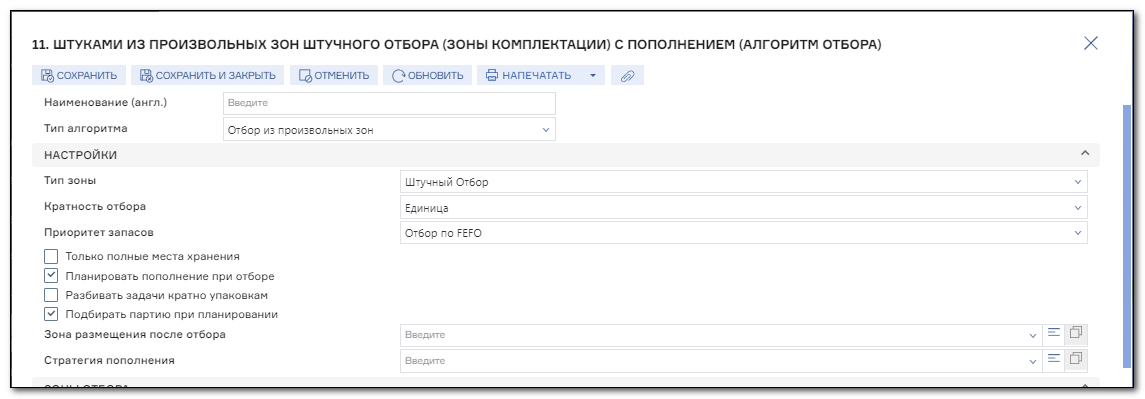Open Зона размещения после отбора dropdown arrow
This screenshot has height=399, width=1145.
coord(1033,335)
